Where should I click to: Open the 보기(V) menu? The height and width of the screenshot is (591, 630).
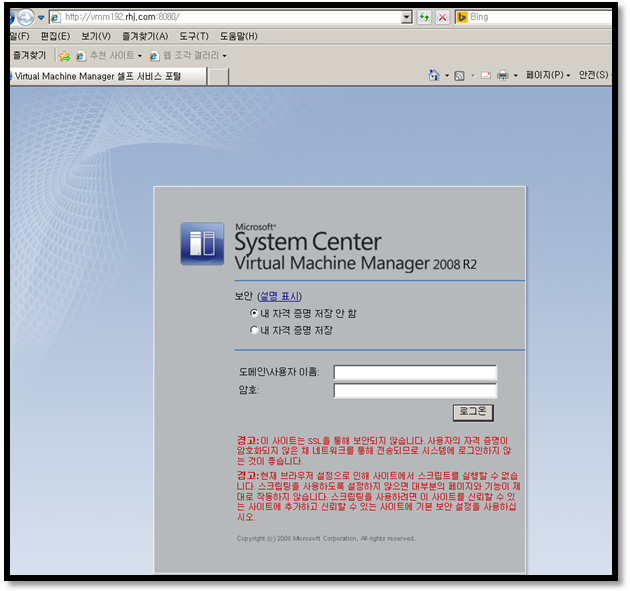(x=96, y=36)
